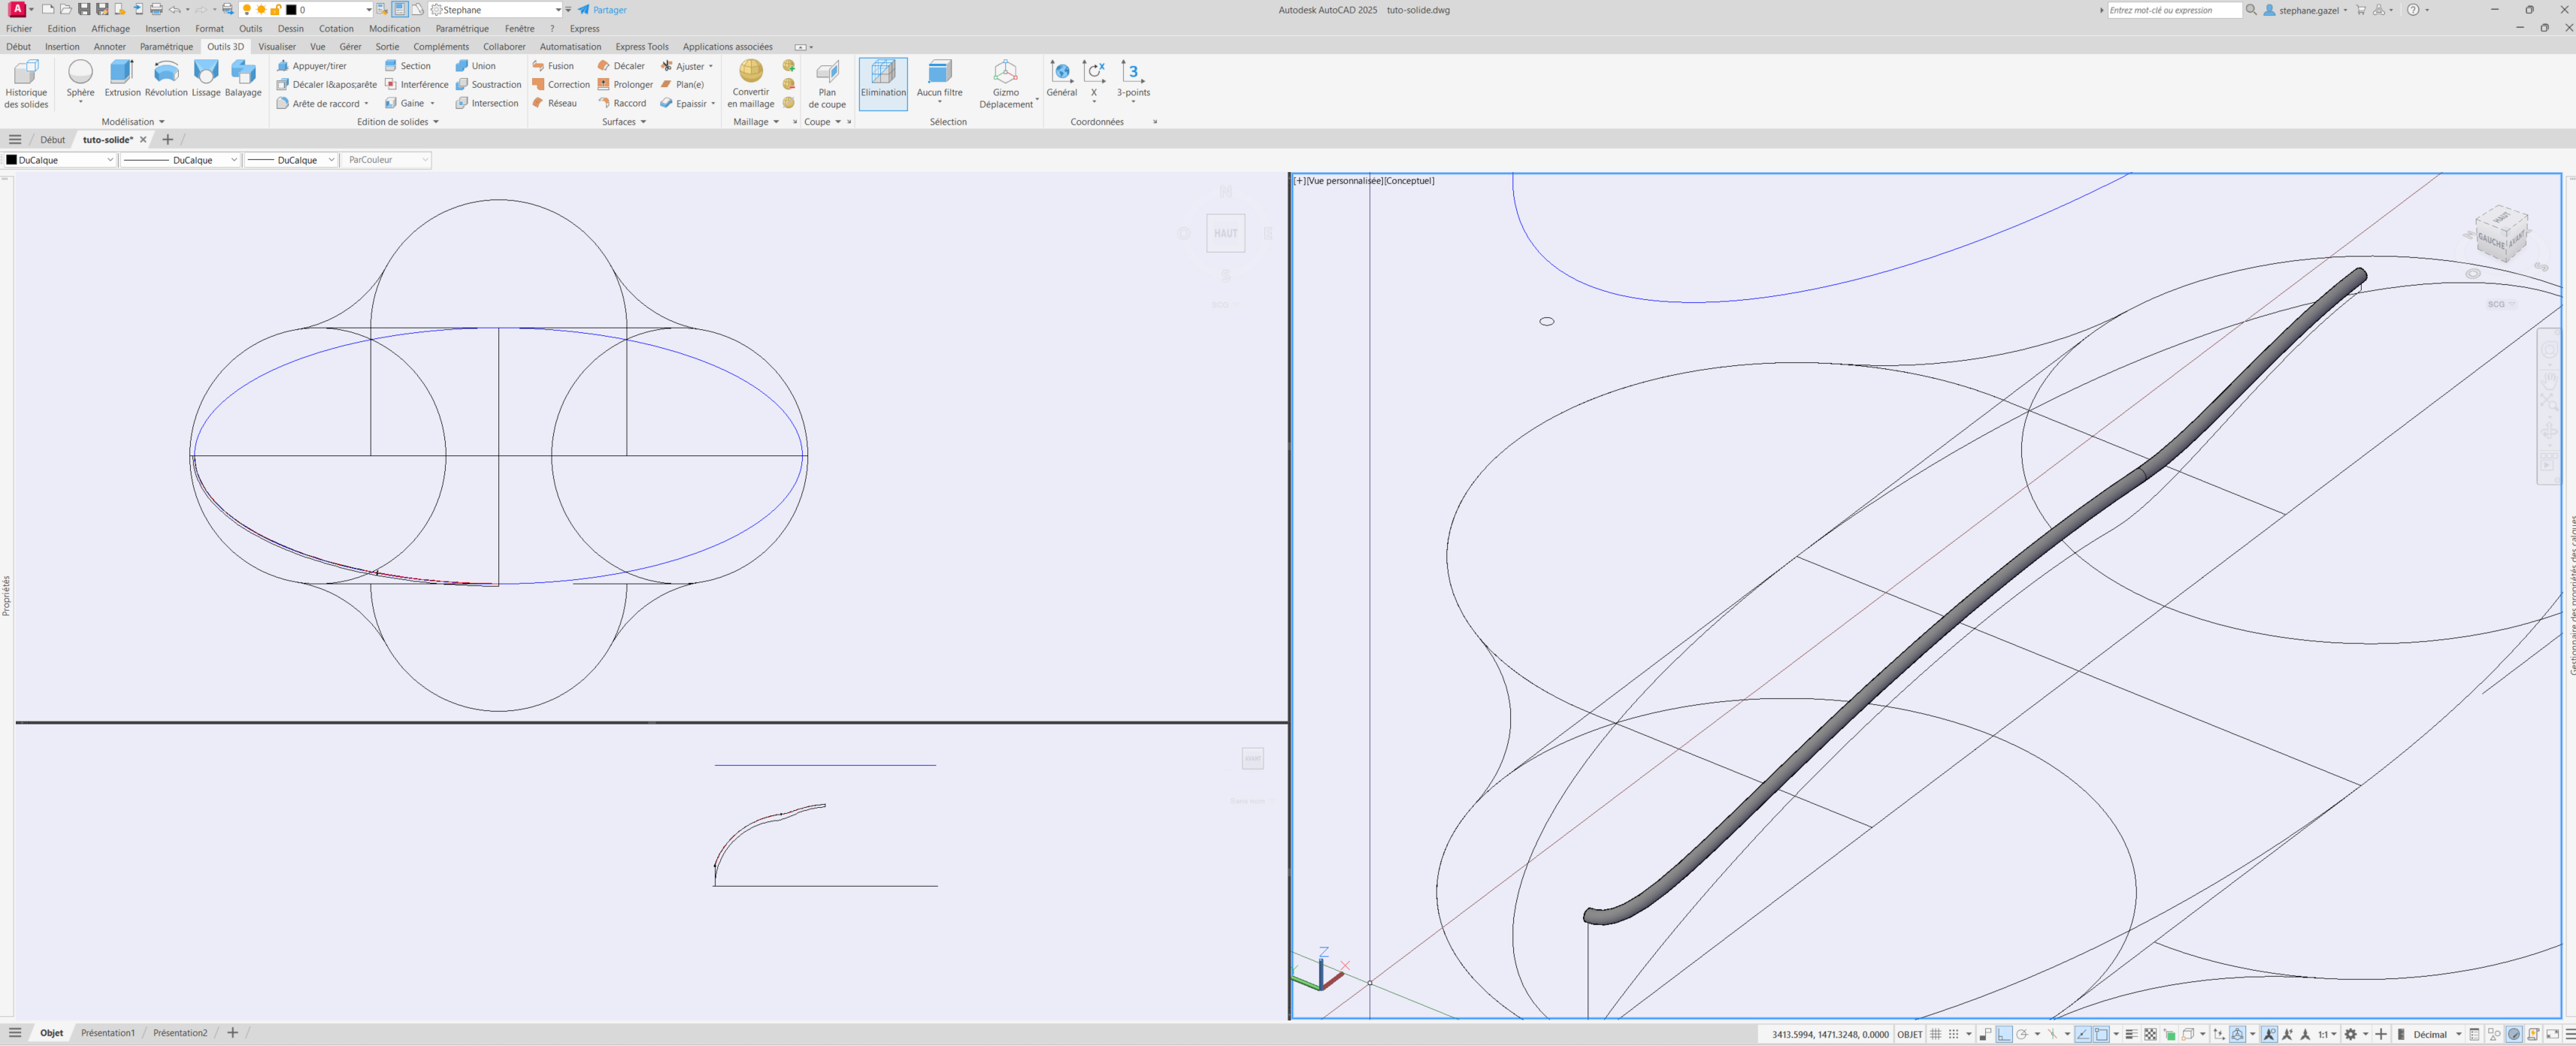
Task: Click the 3-points coordinate icon
Action: click(1132, 72)
